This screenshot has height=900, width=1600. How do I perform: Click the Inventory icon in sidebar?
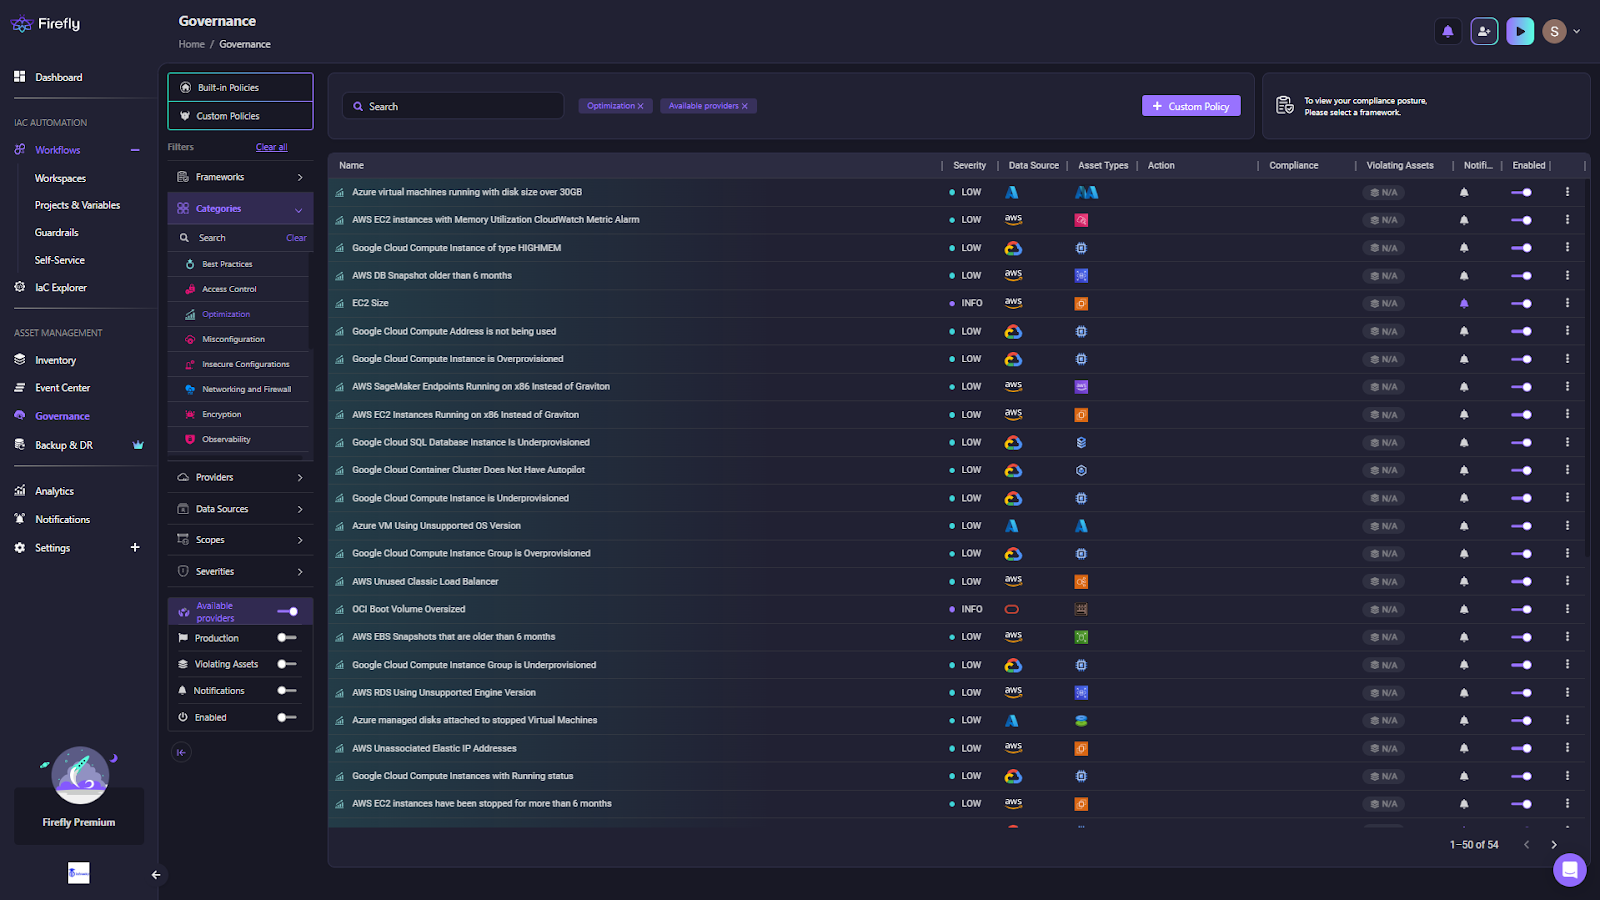[20, 360]
